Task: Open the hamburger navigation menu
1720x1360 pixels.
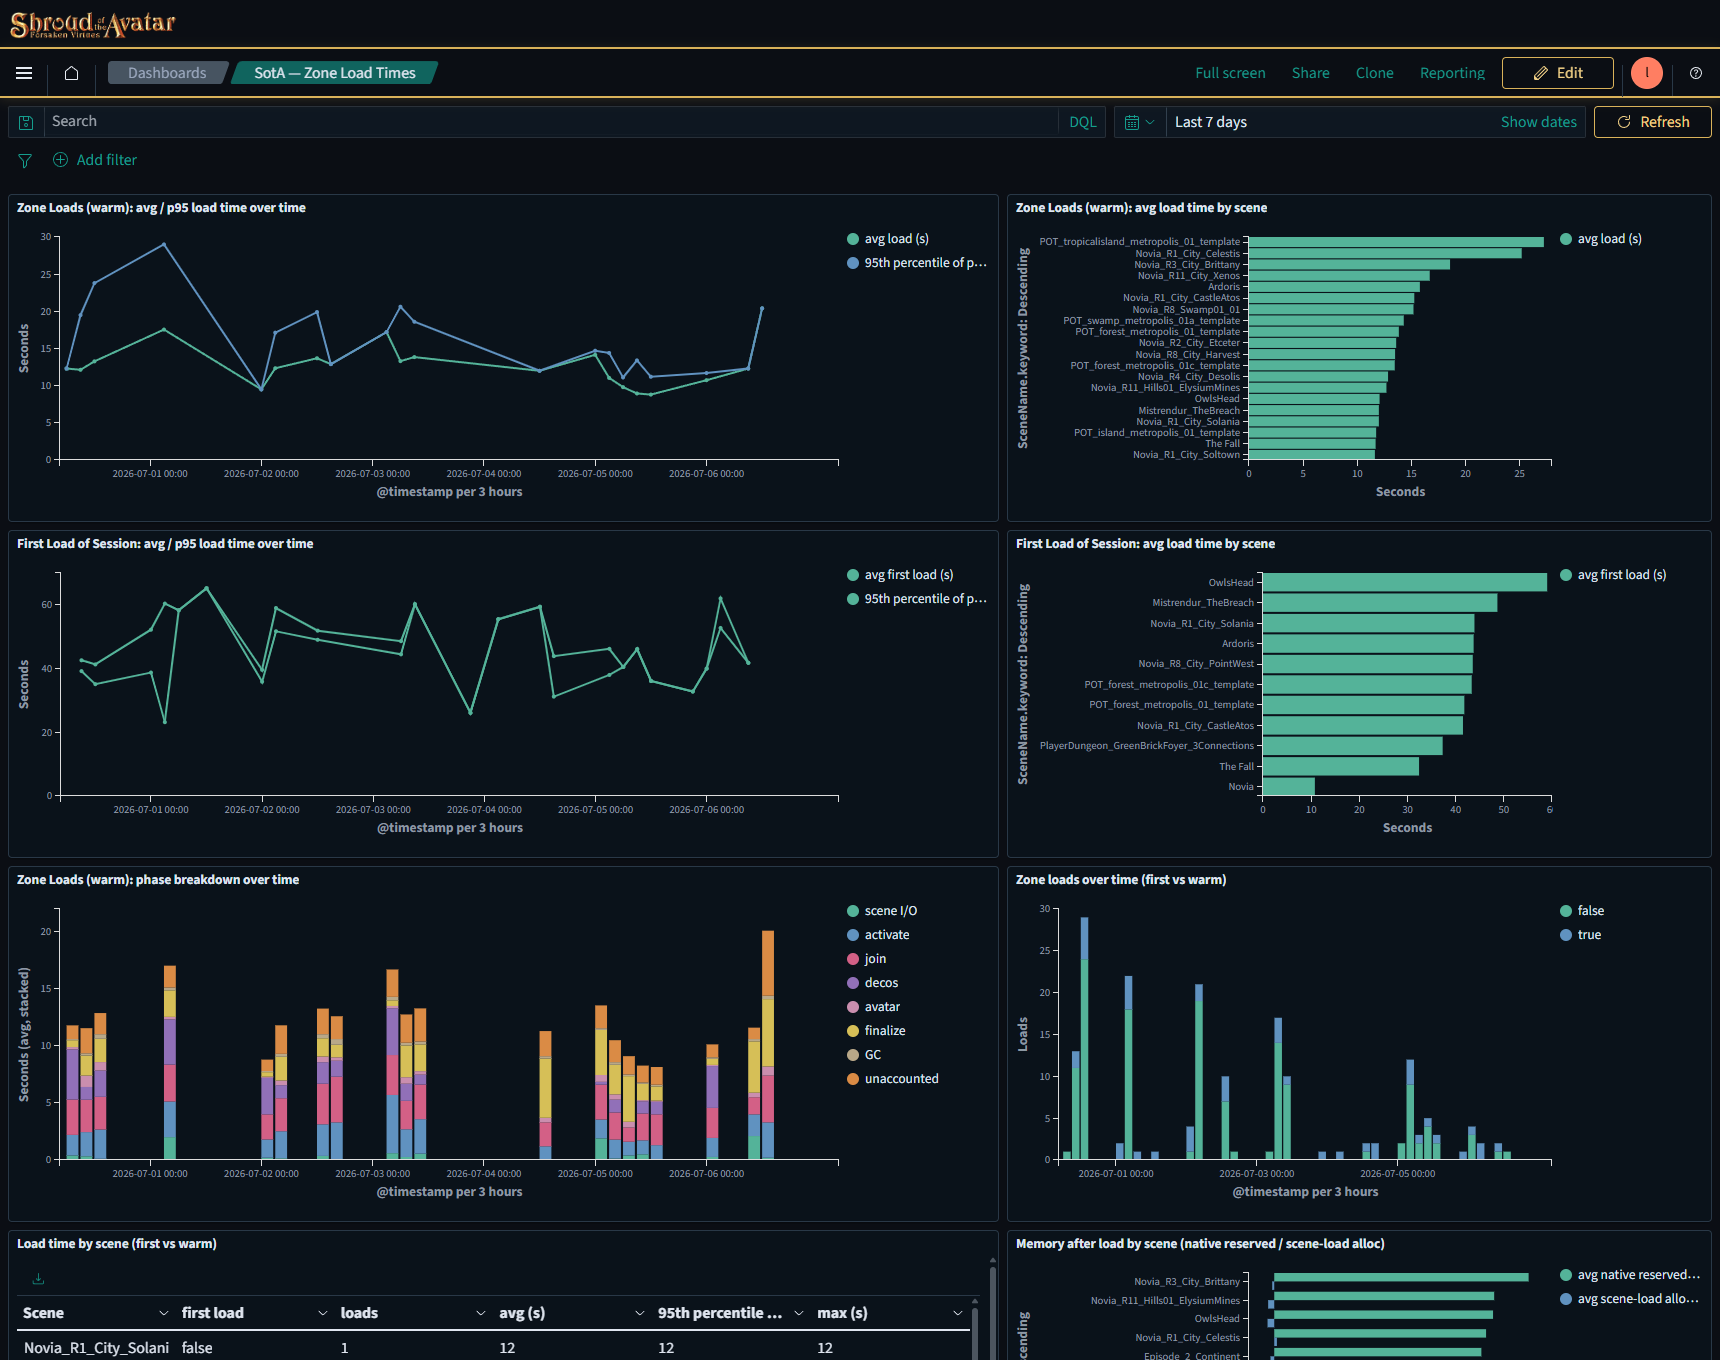Action: tap(24, 73)
